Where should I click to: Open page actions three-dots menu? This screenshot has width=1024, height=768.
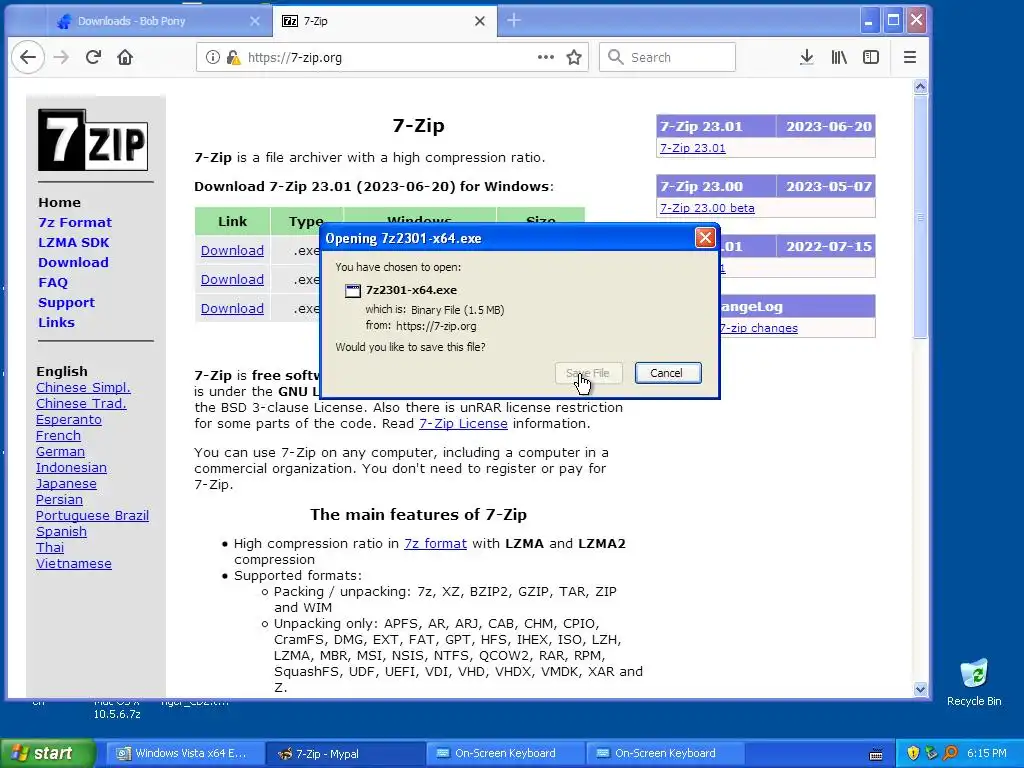click(546, 57)
